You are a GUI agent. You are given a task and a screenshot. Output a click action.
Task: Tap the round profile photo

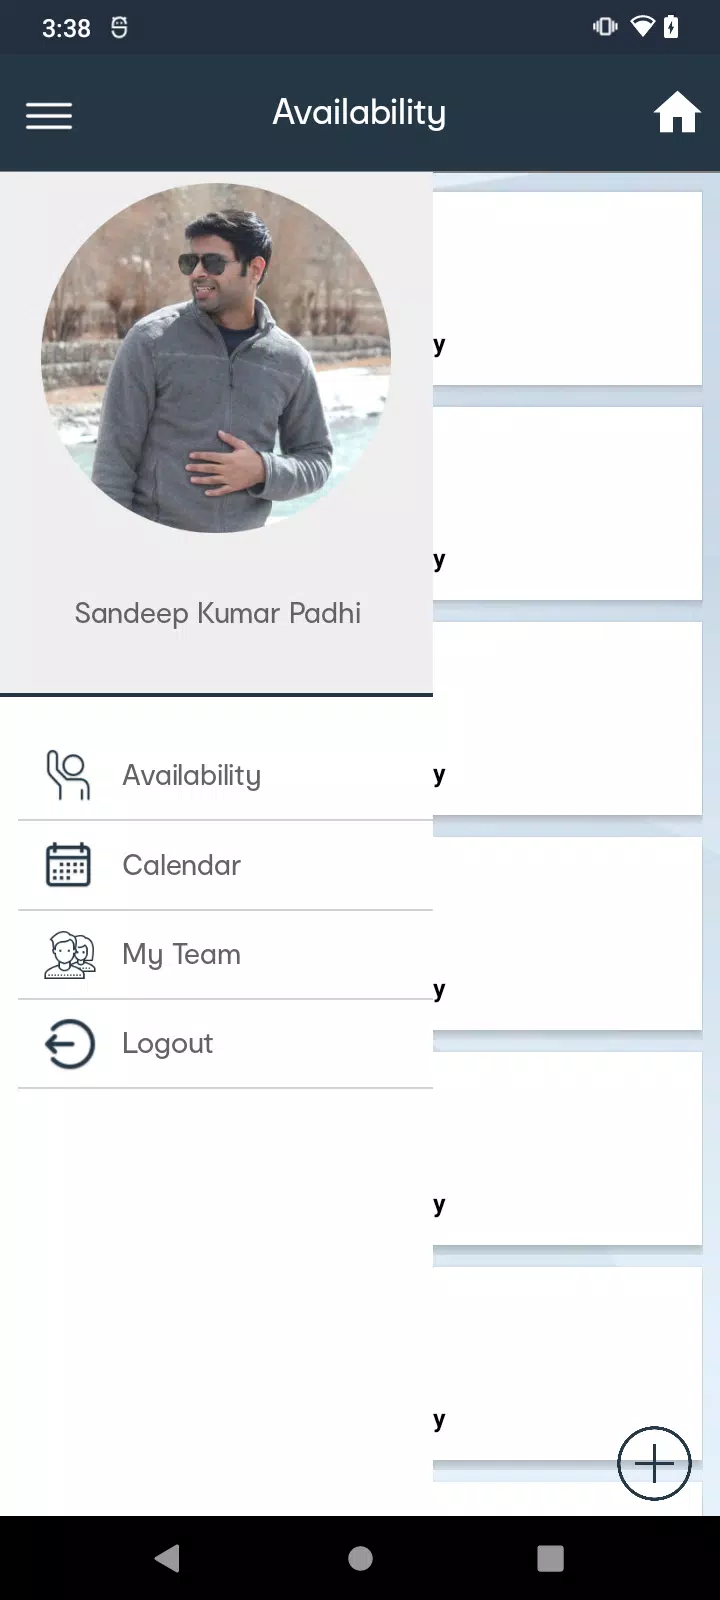(x=216, y=358)
